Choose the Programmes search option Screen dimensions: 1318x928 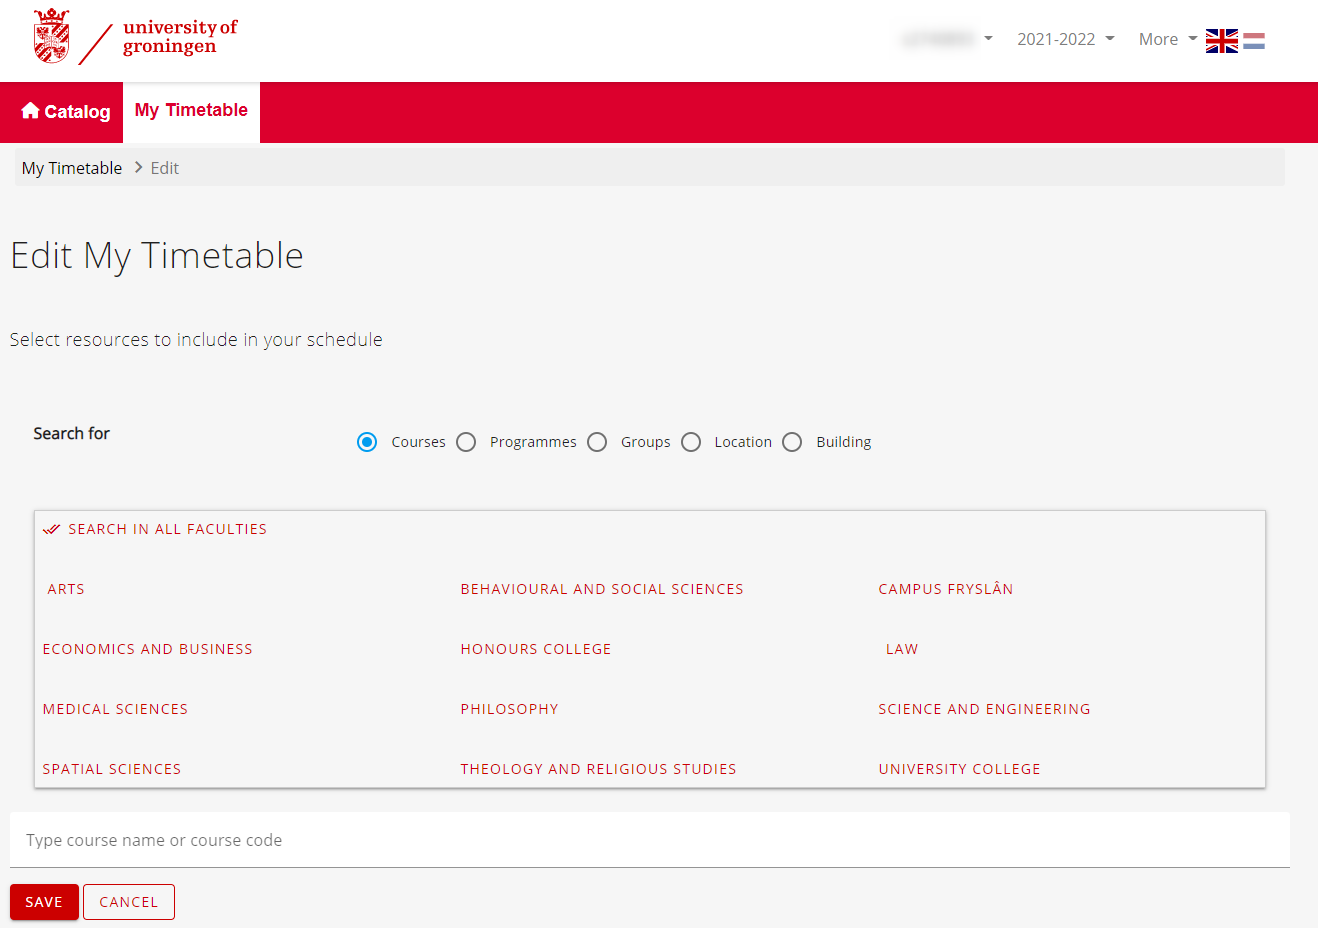point(466,441)
